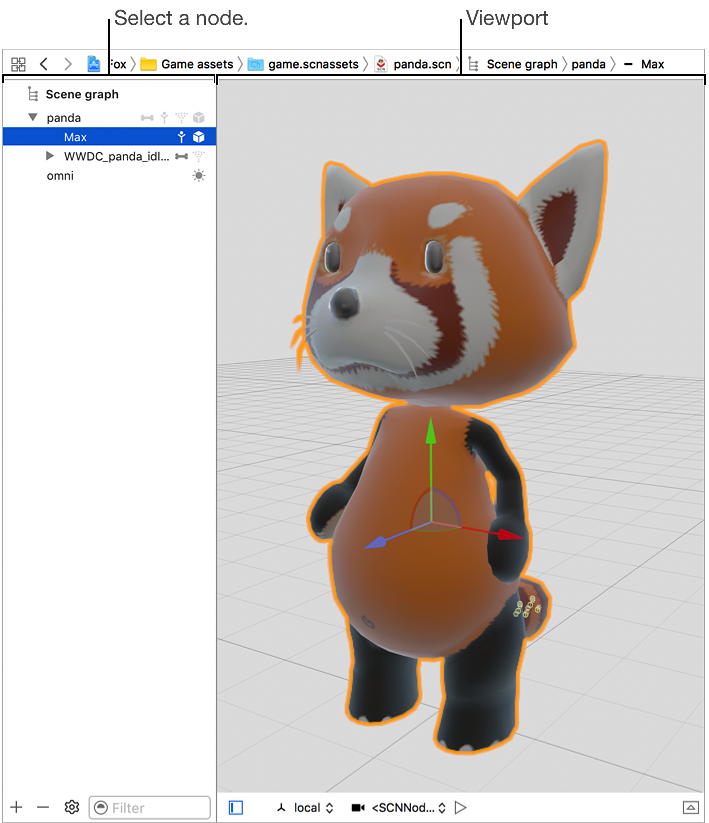Viewport: 709px width, 823px height.
Task: Add a node with the plus button
Action: (x=16, y=807)
